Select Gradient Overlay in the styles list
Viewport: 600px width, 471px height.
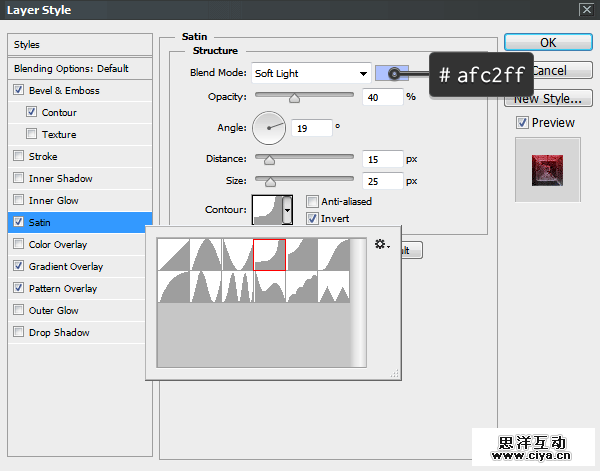pyautogui.click(x=65, y=267)
